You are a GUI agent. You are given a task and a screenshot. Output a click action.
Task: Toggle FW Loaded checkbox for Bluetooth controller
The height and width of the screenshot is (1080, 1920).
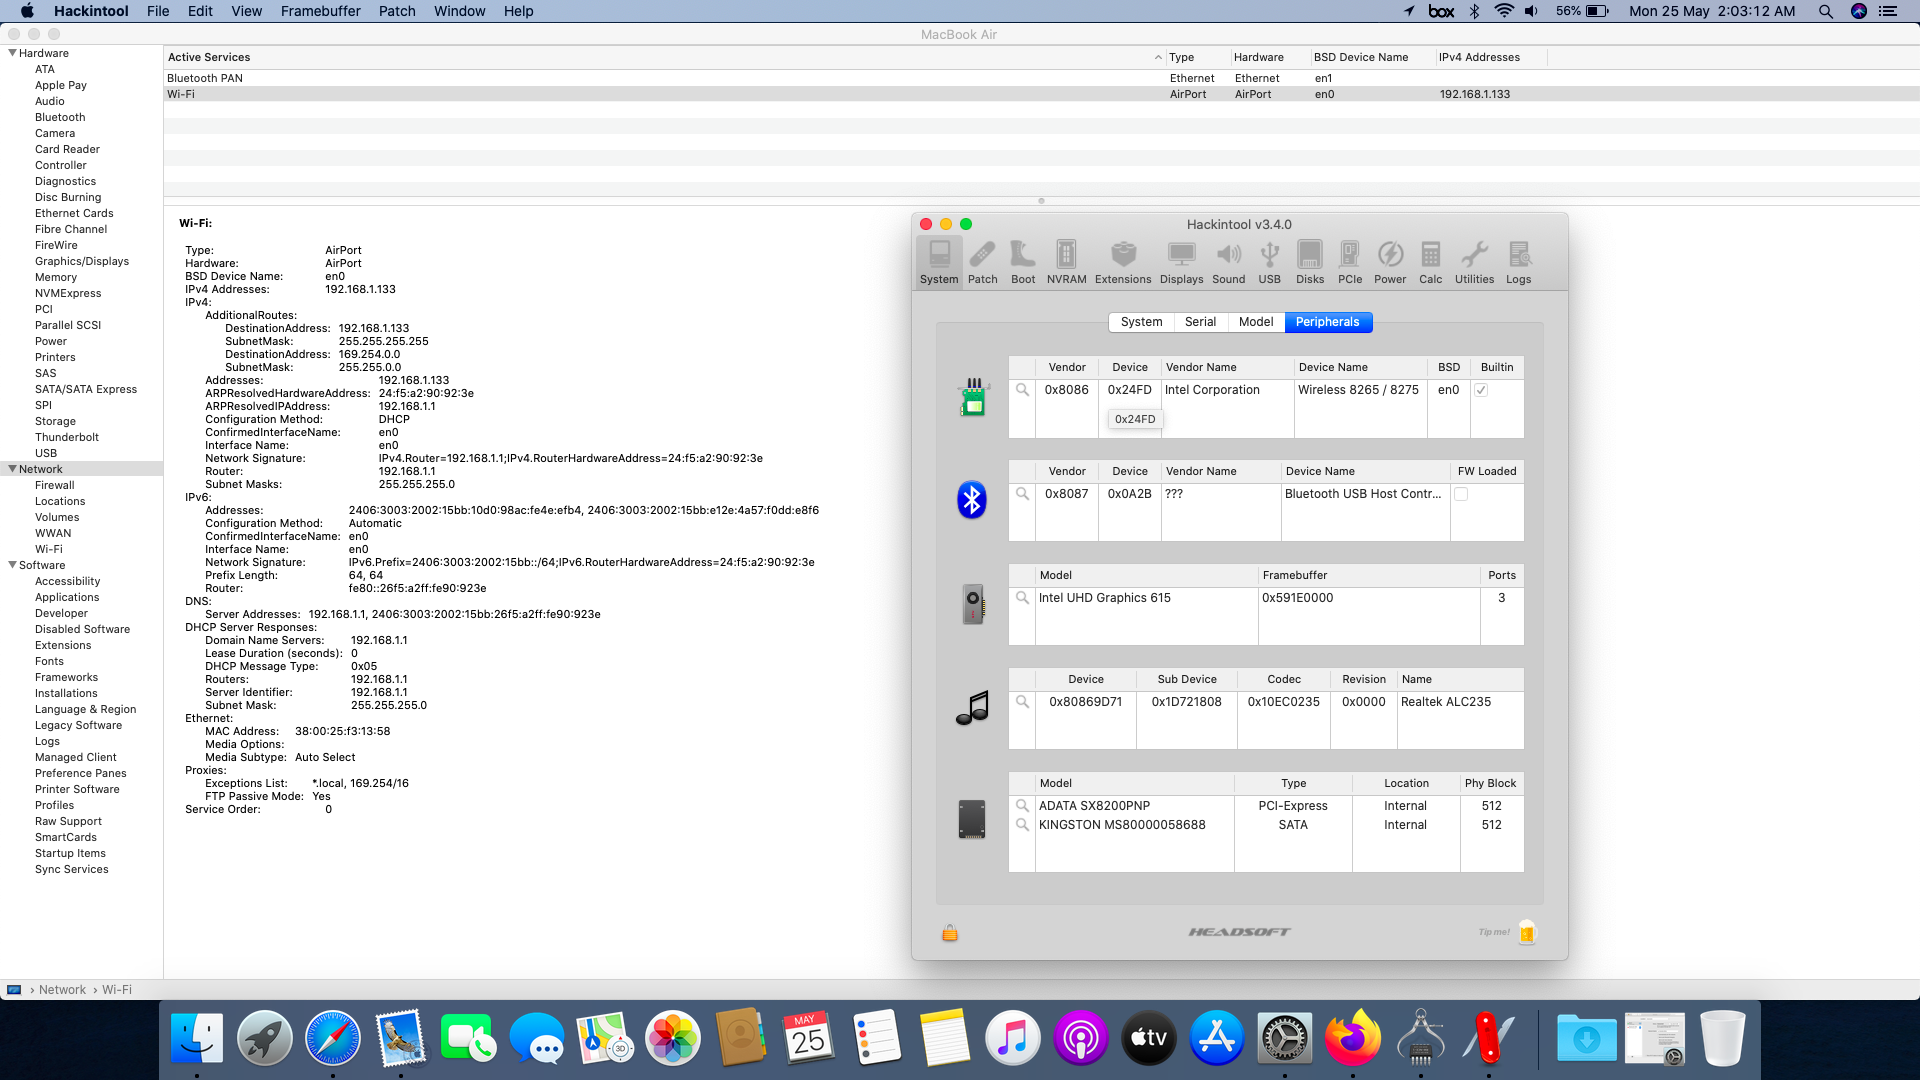click(x=1461, y=494)
